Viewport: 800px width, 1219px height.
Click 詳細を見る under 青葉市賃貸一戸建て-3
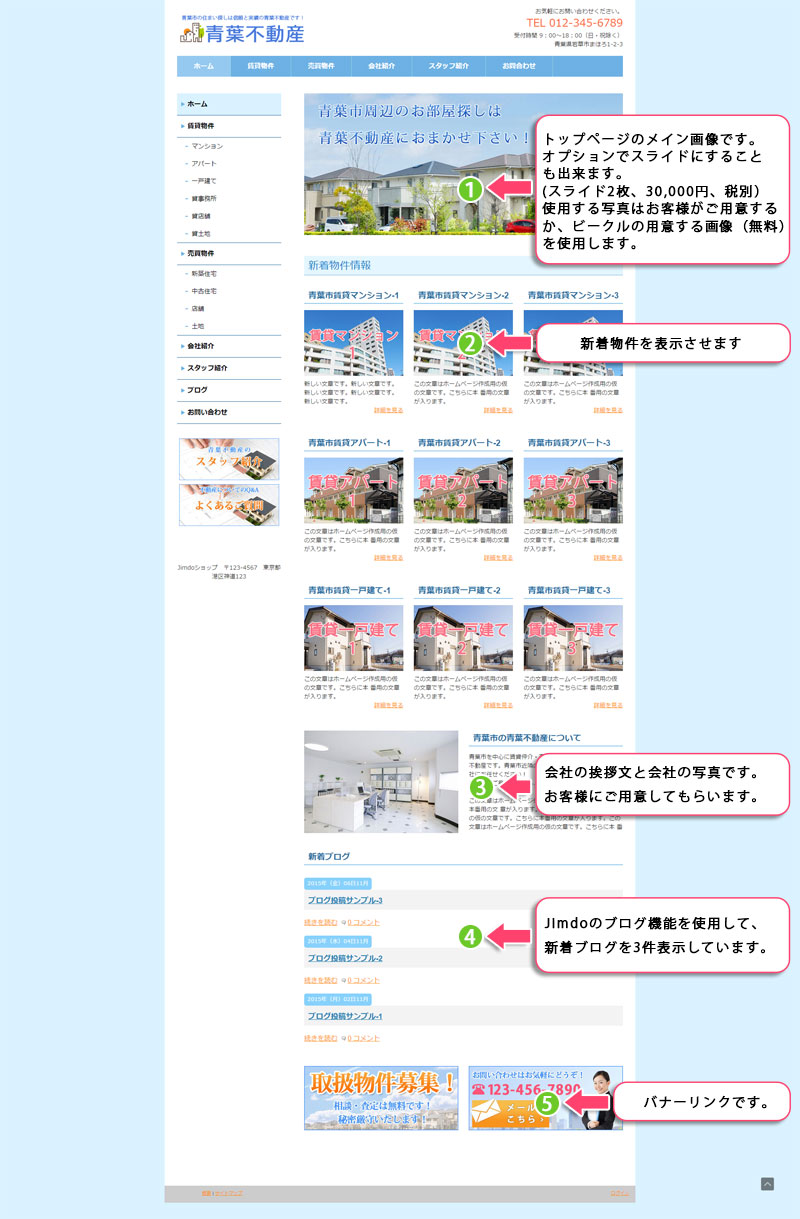[x=607, y=705]
